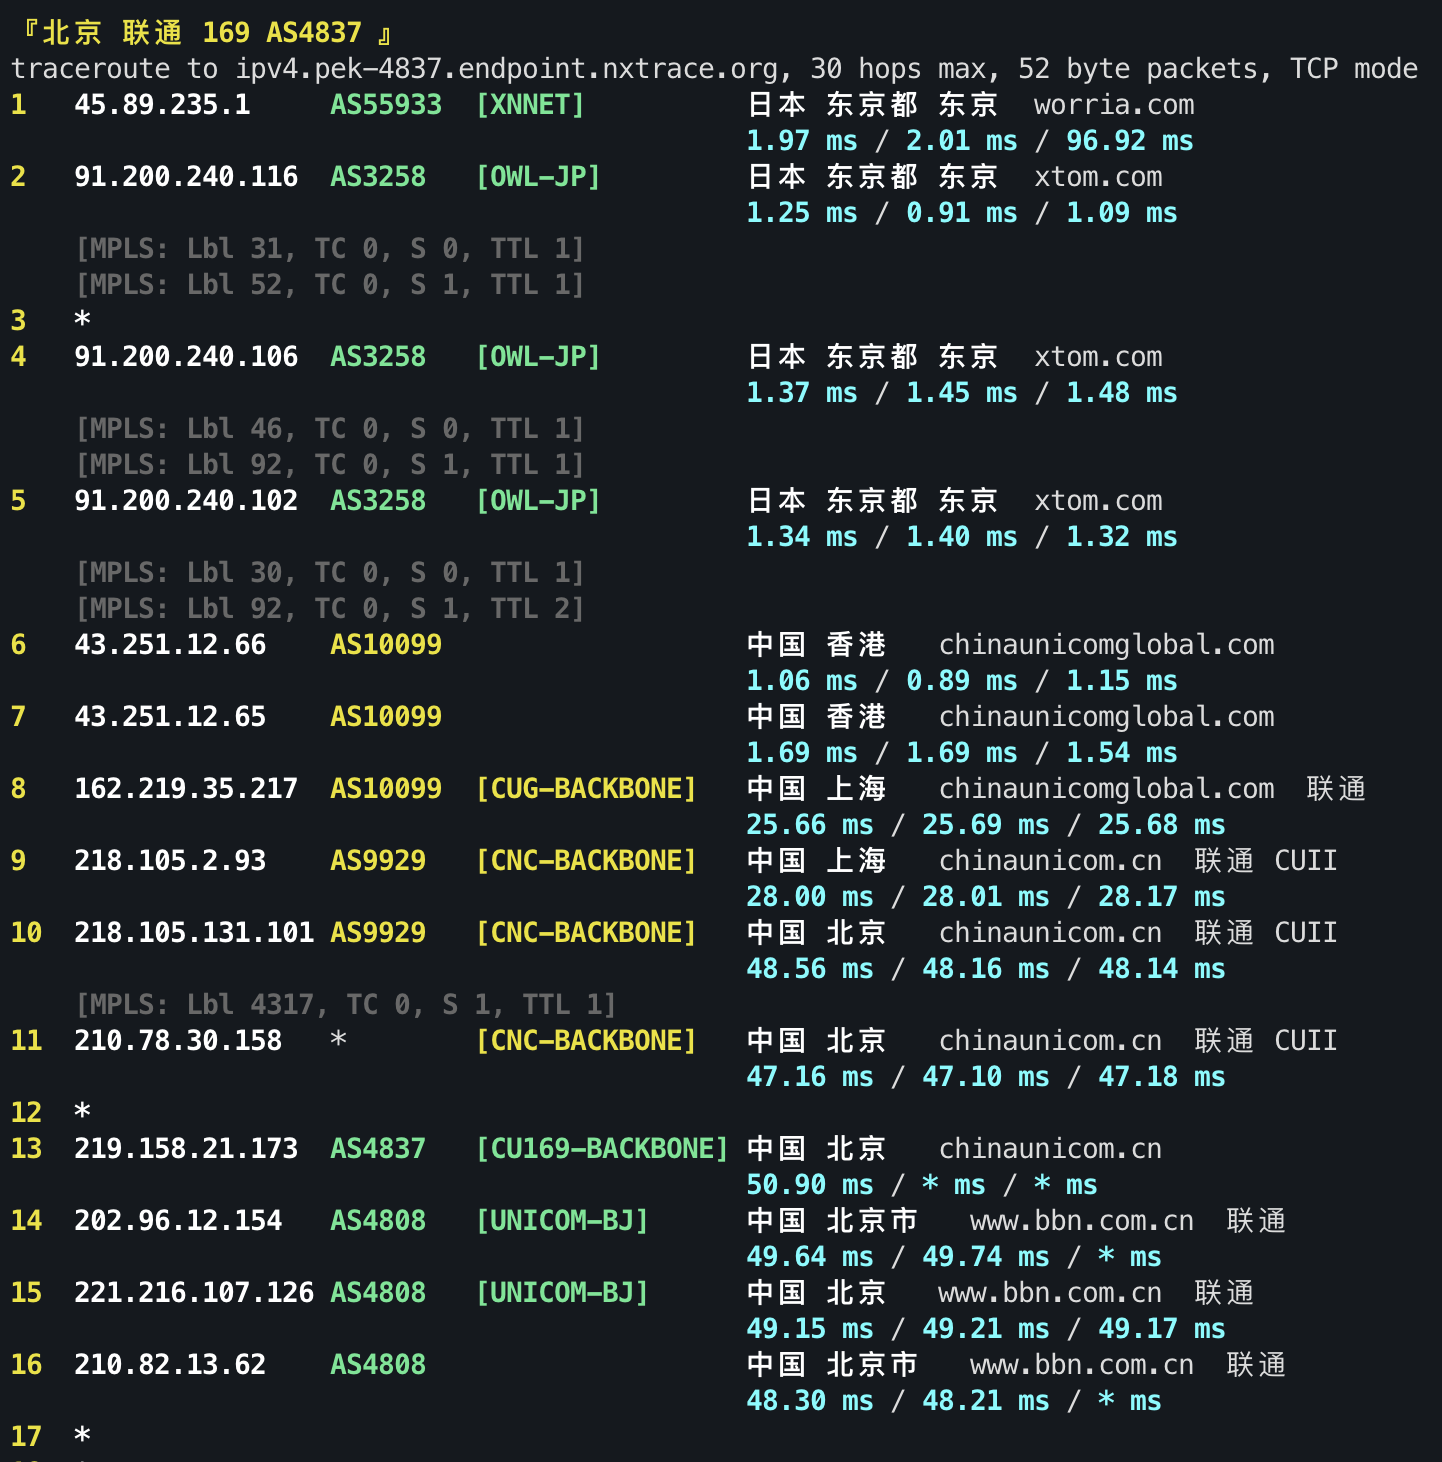Click the worria.com domain on hop 1
Screen dimensions: 1442x1462
click(1113, 104)
